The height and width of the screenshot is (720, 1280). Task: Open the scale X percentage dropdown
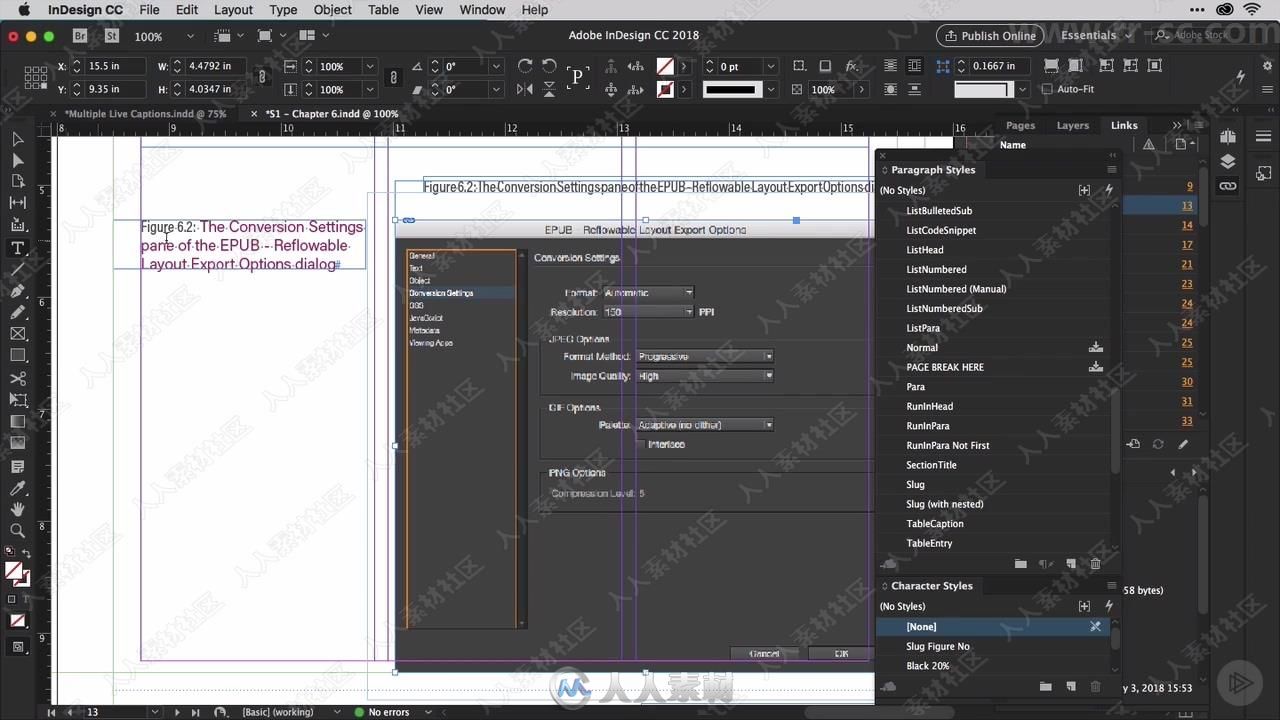coord(369,66)
